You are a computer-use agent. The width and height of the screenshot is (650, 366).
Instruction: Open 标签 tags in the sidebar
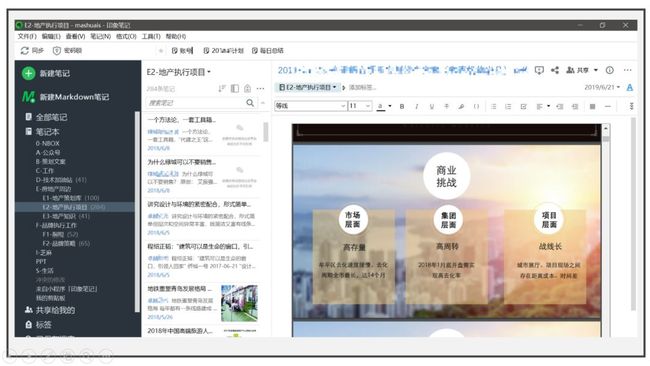coord(39,325)
